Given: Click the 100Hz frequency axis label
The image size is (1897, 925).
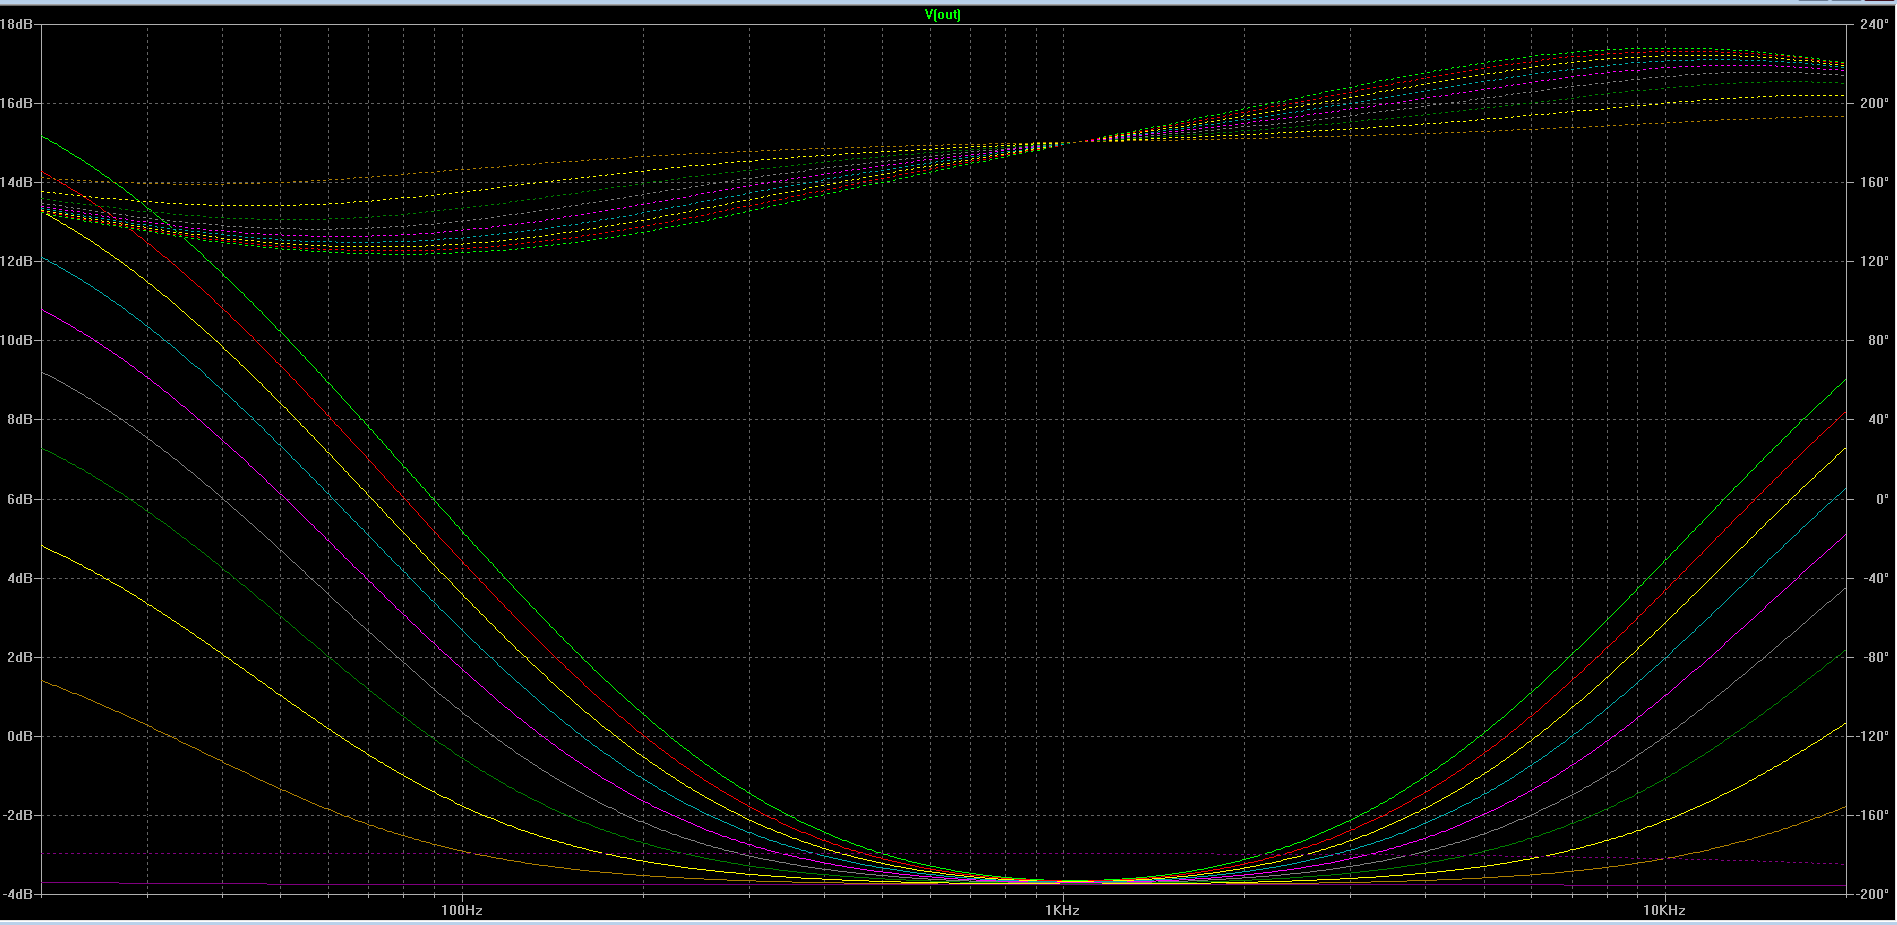Looking at the screenshot, I should 462,910.
